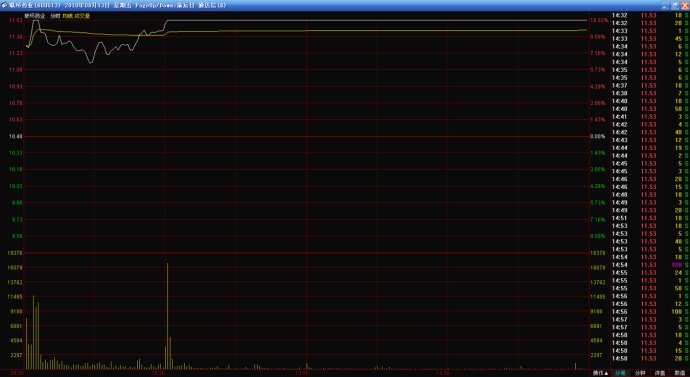Click the application icon in the title bar
Screen dimensions: 690x377
pos(4,5)
